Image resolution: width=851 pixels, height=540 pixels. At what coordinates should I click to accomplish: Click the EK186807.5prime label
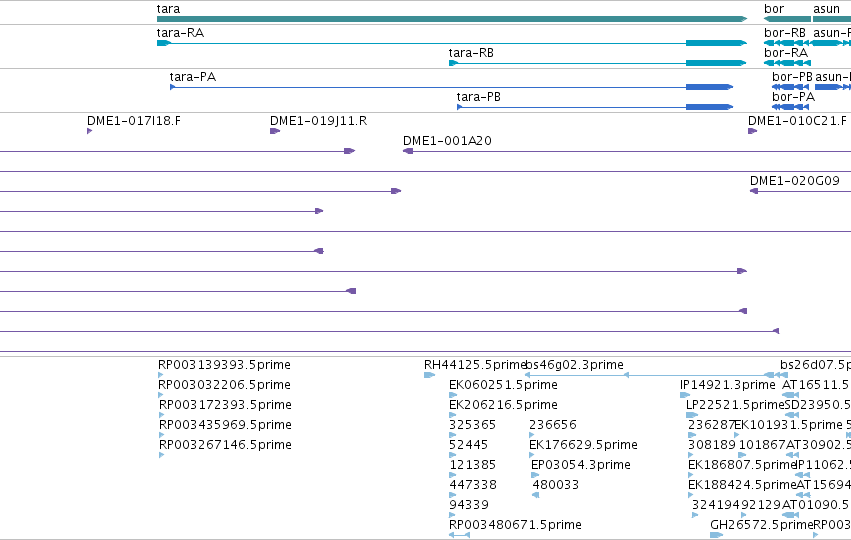pyautogui.click(x=742, y=465)
